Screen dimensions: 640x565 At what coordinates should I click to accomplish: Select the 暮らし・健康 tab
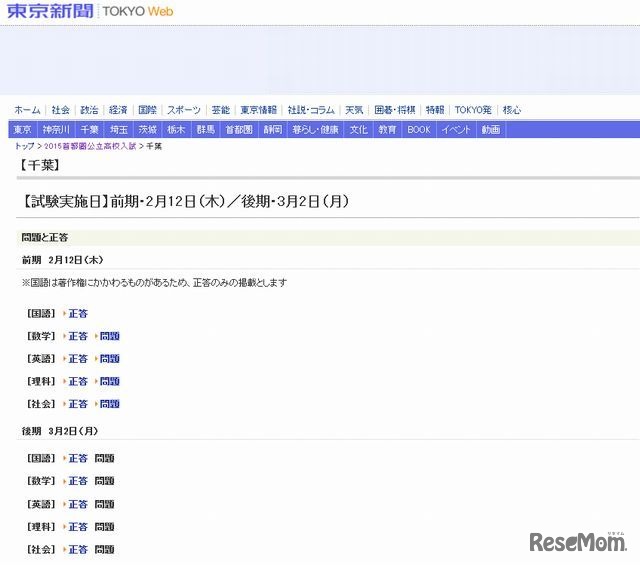(x=315, y=130)
